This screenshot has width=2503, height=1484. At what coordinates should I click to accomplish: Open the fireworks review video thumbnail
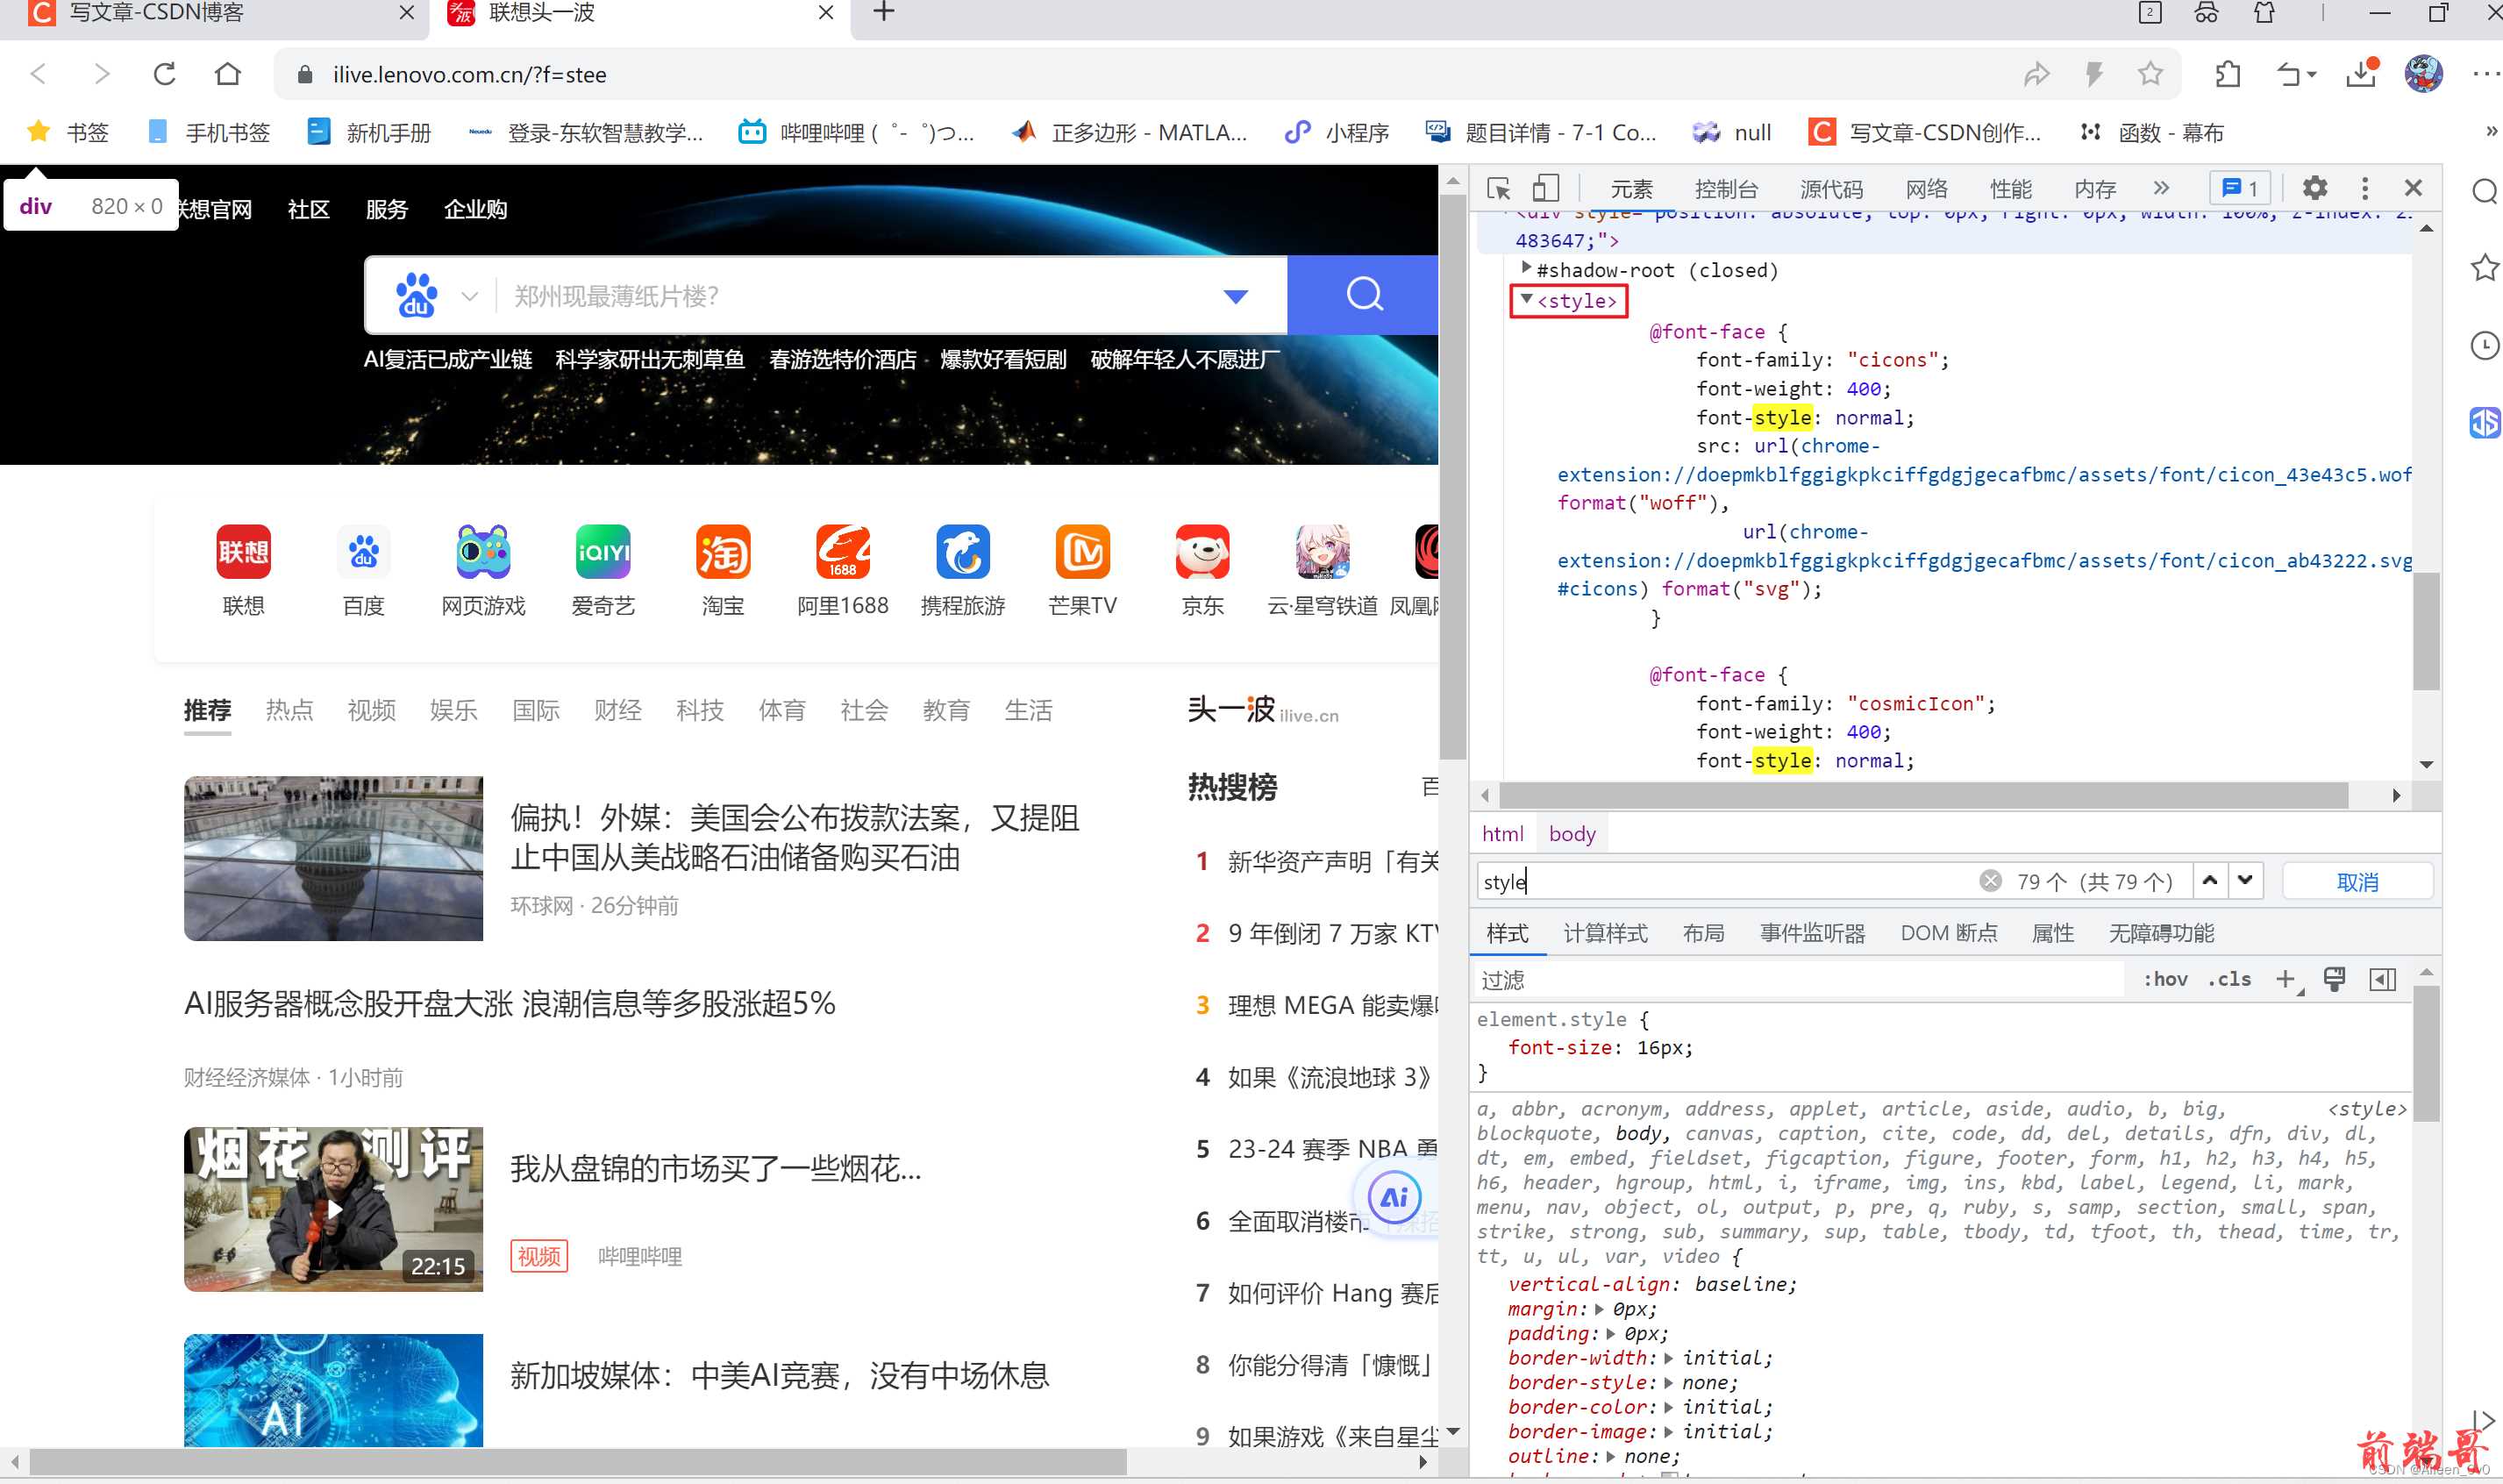click(x=333, y=1209)
